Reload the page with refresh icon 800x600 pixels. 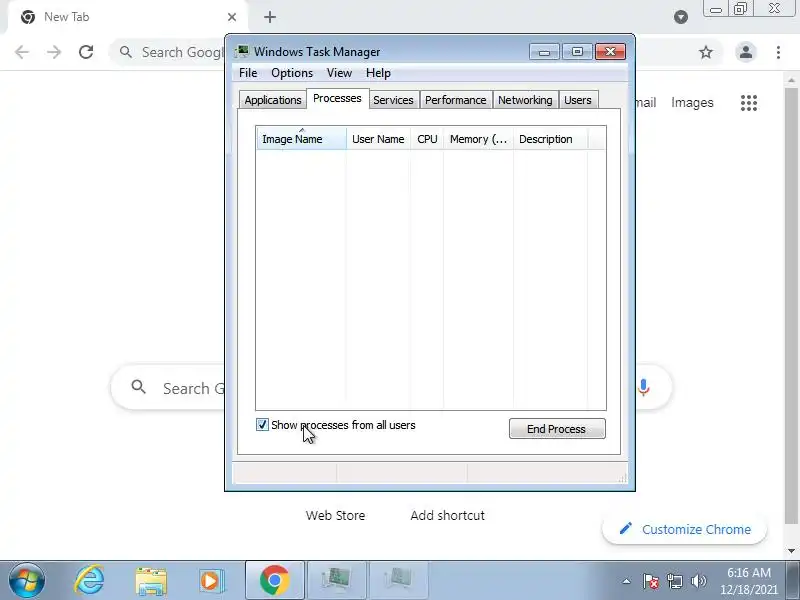coord(86,52)
